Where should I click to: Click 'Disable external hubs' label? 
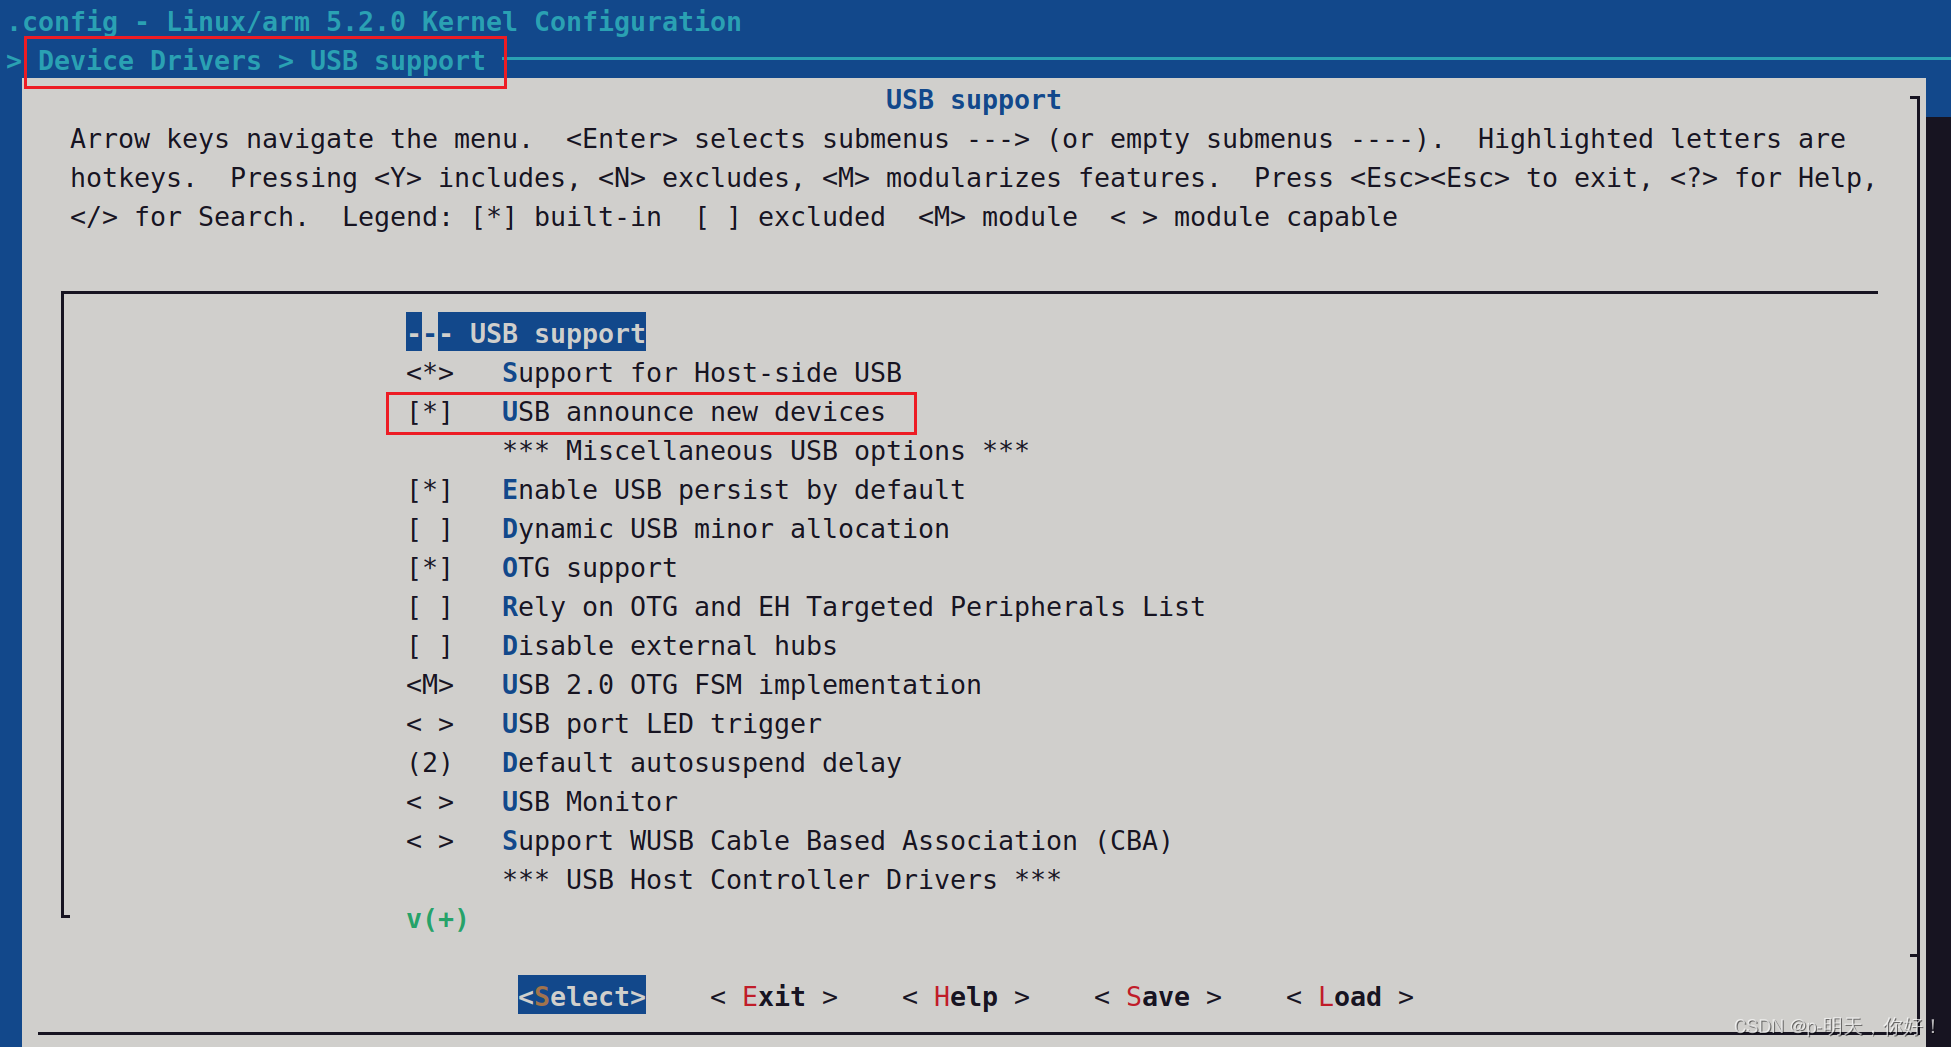[x=670, y=646]
